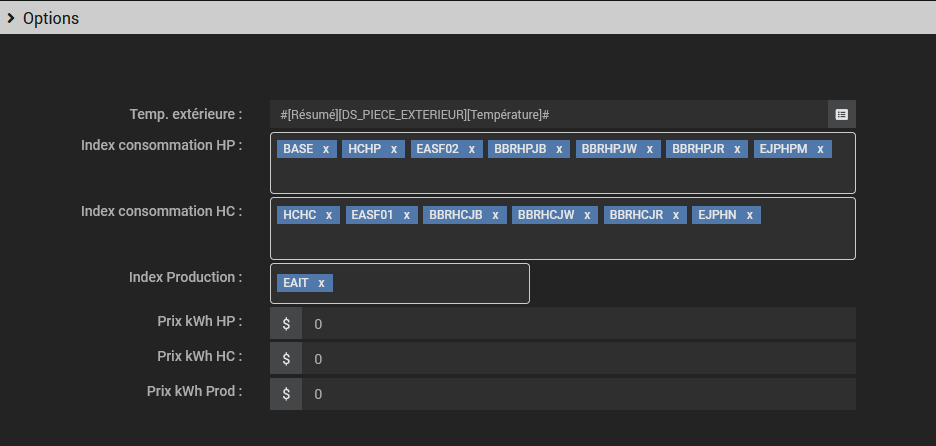Click the Temp. extérieure input field

(548, 114)
